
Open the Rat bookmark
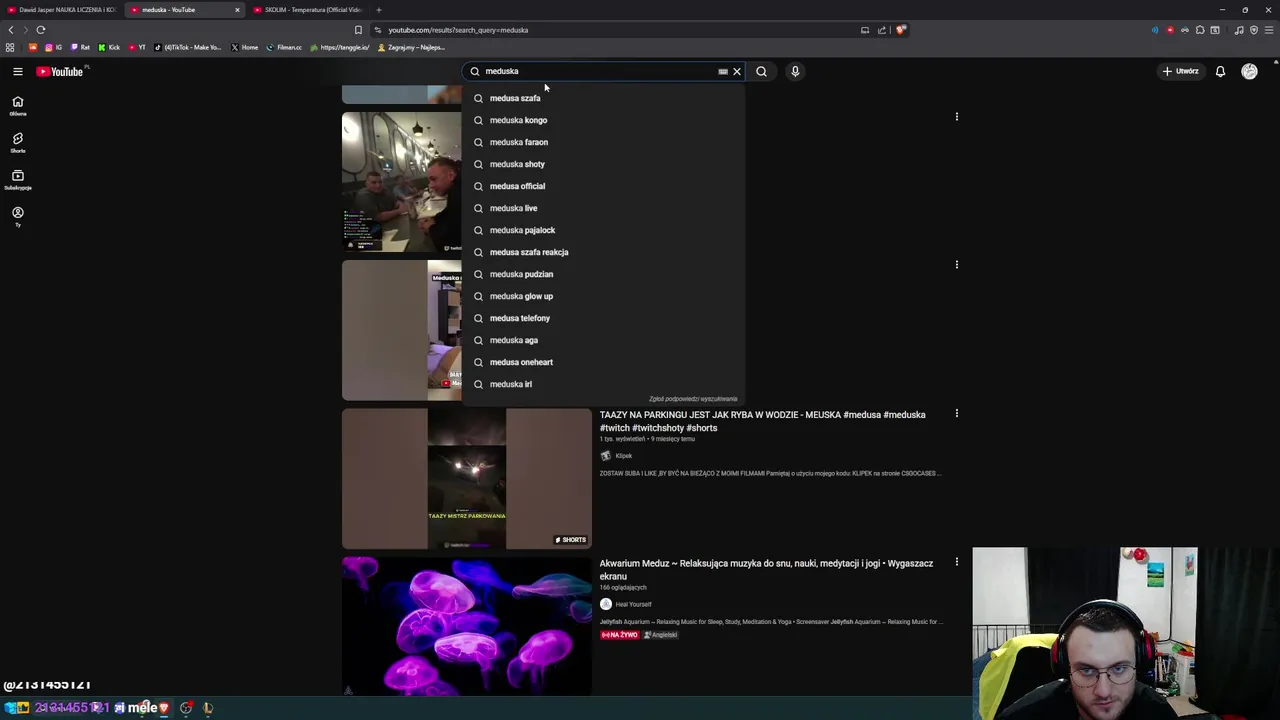(x=80, y=47)
